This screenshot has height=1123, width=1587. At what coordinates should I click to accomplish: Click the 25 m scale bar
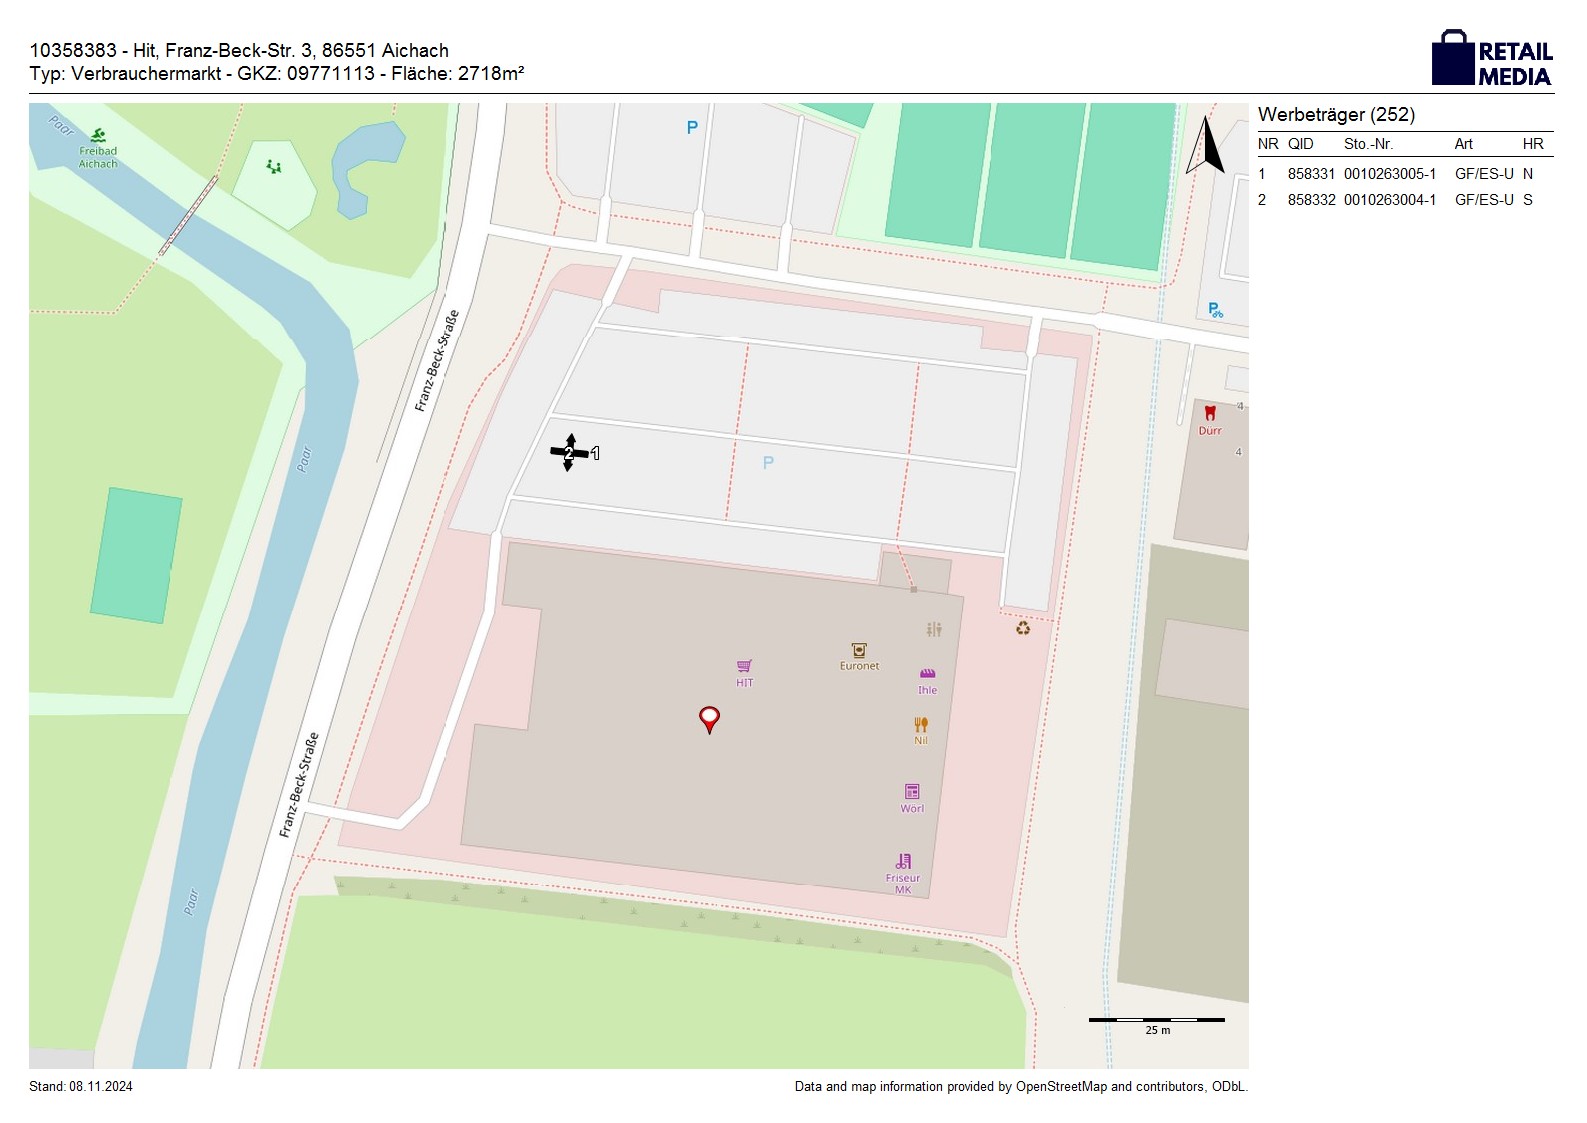click(1156, 1020)
